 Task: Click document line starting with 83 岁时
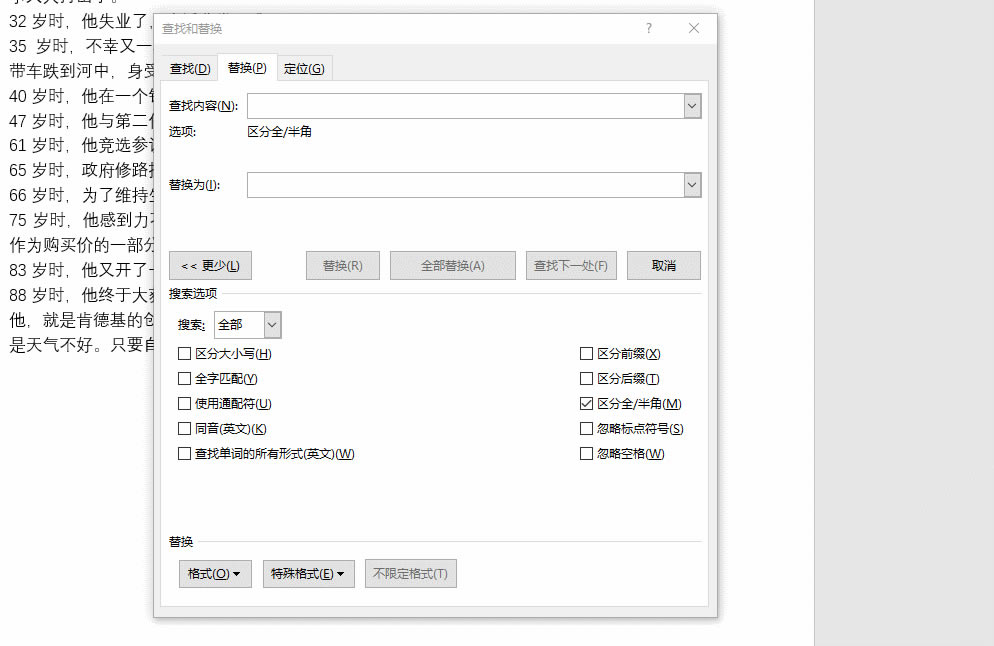81,270
